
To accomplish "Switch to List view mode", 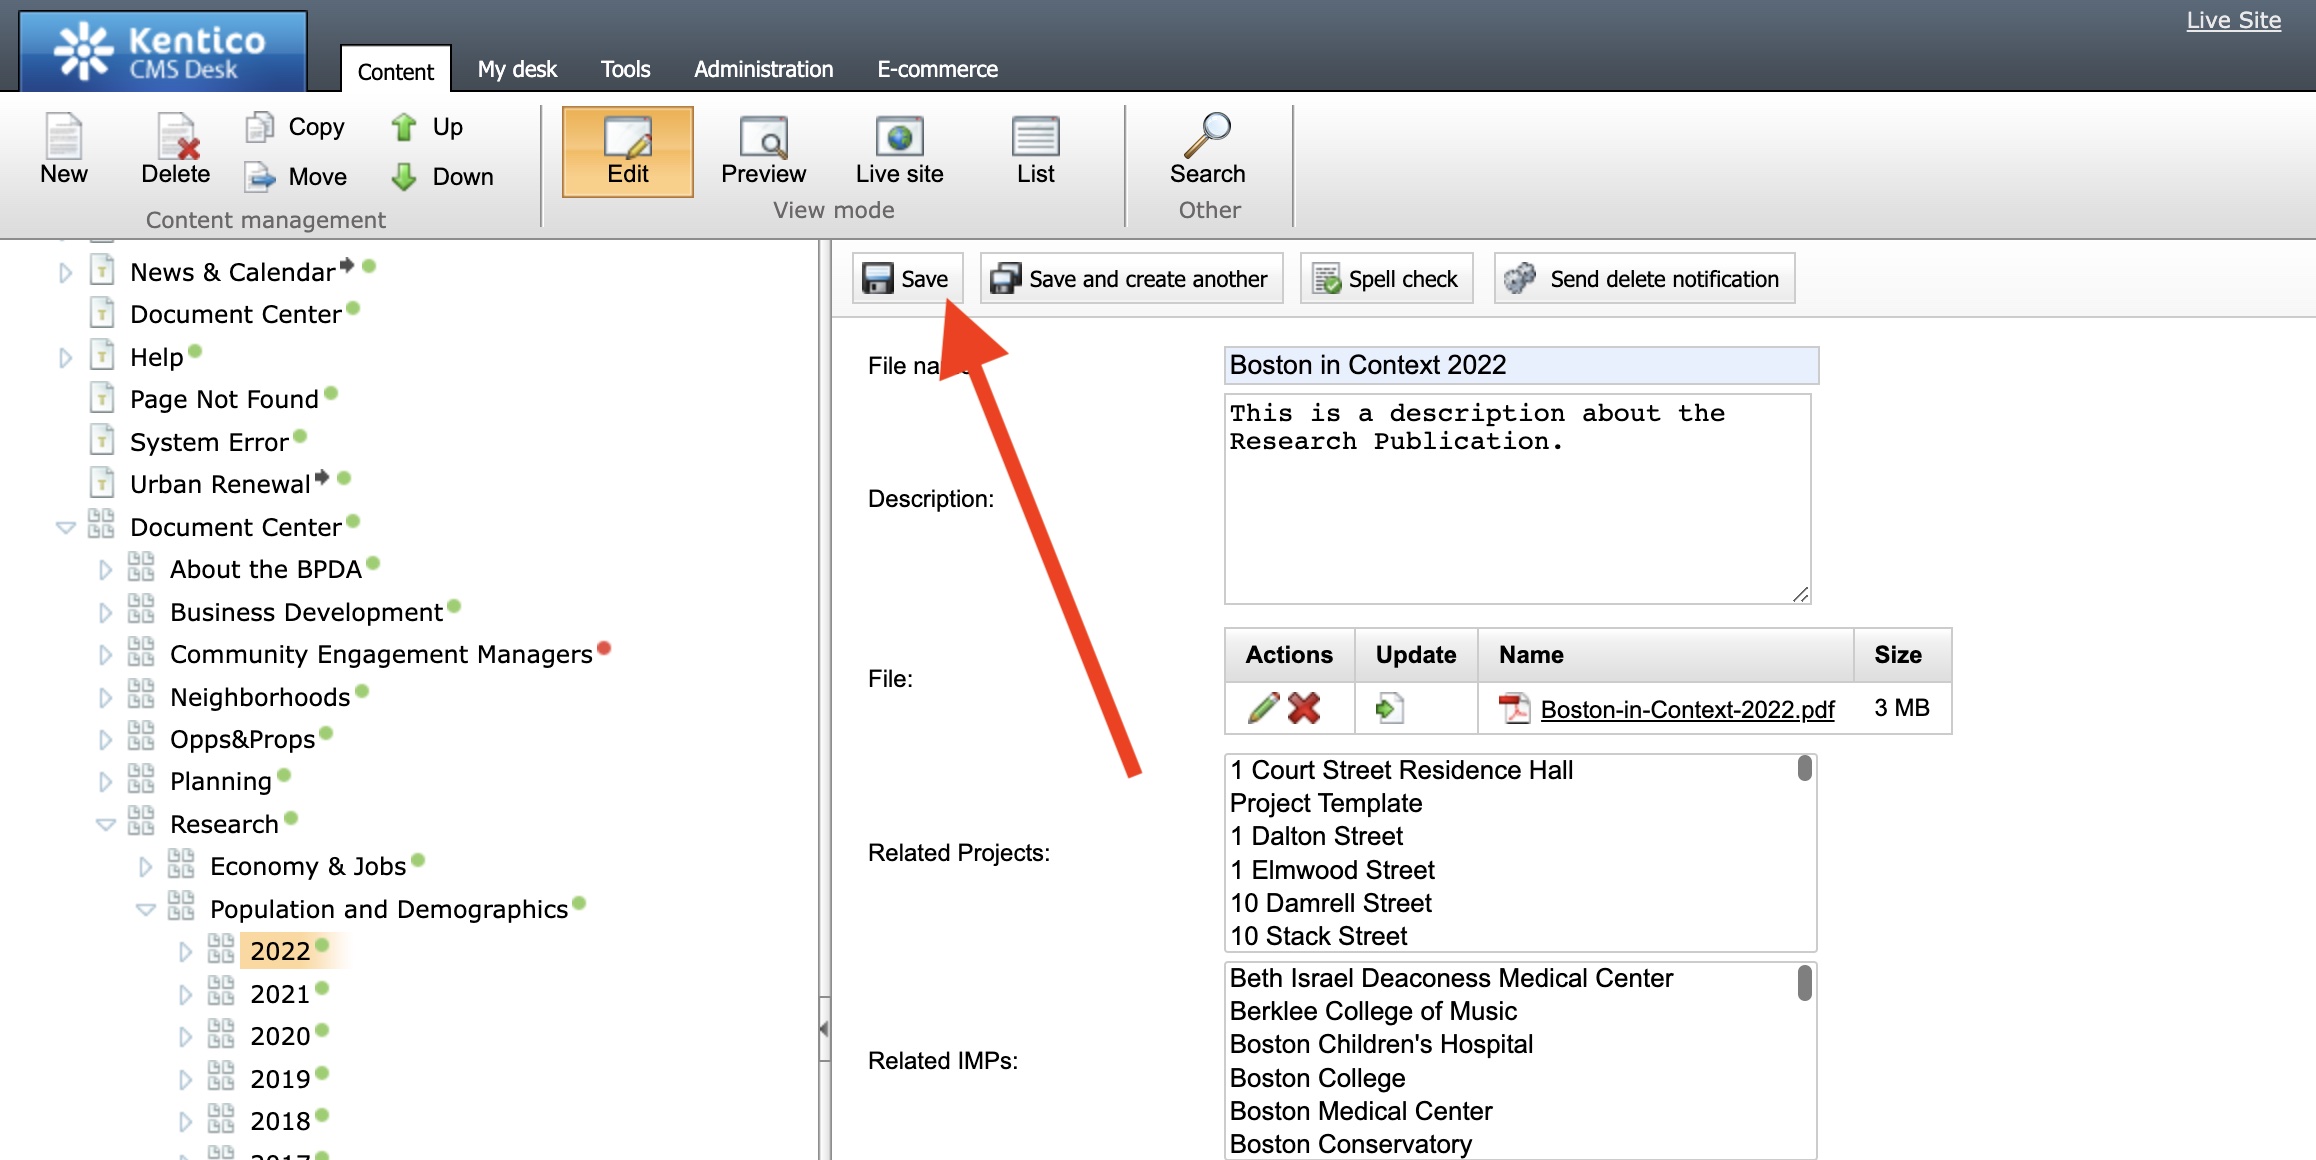I will 1035,138.
